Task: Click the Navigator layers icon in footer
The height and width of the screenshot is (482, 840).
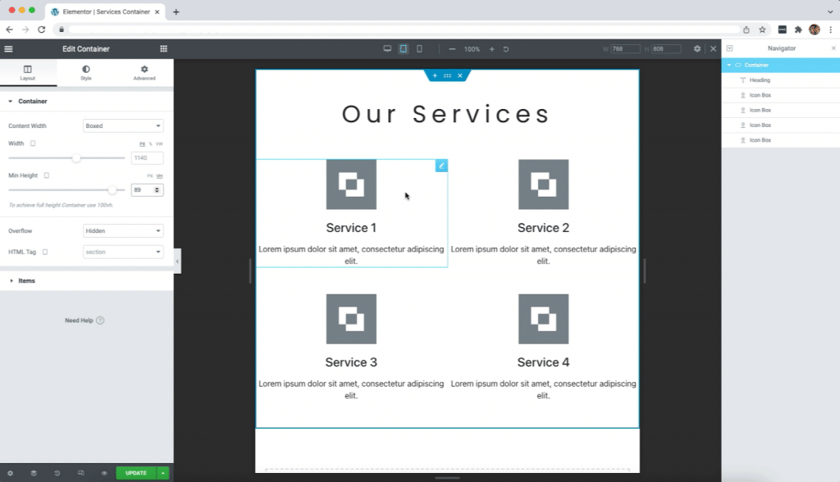Action: pos(33,473)
